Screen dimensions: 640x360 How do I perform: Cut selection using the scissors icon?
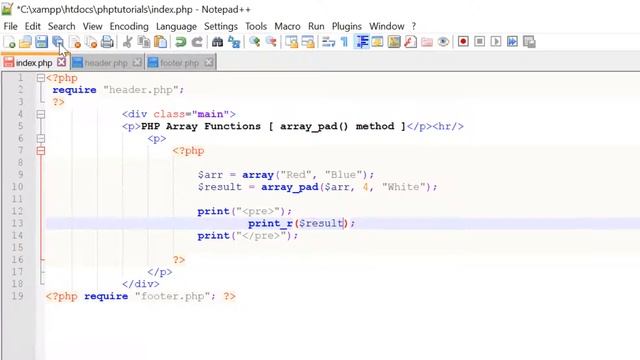(x=127, y=42)
